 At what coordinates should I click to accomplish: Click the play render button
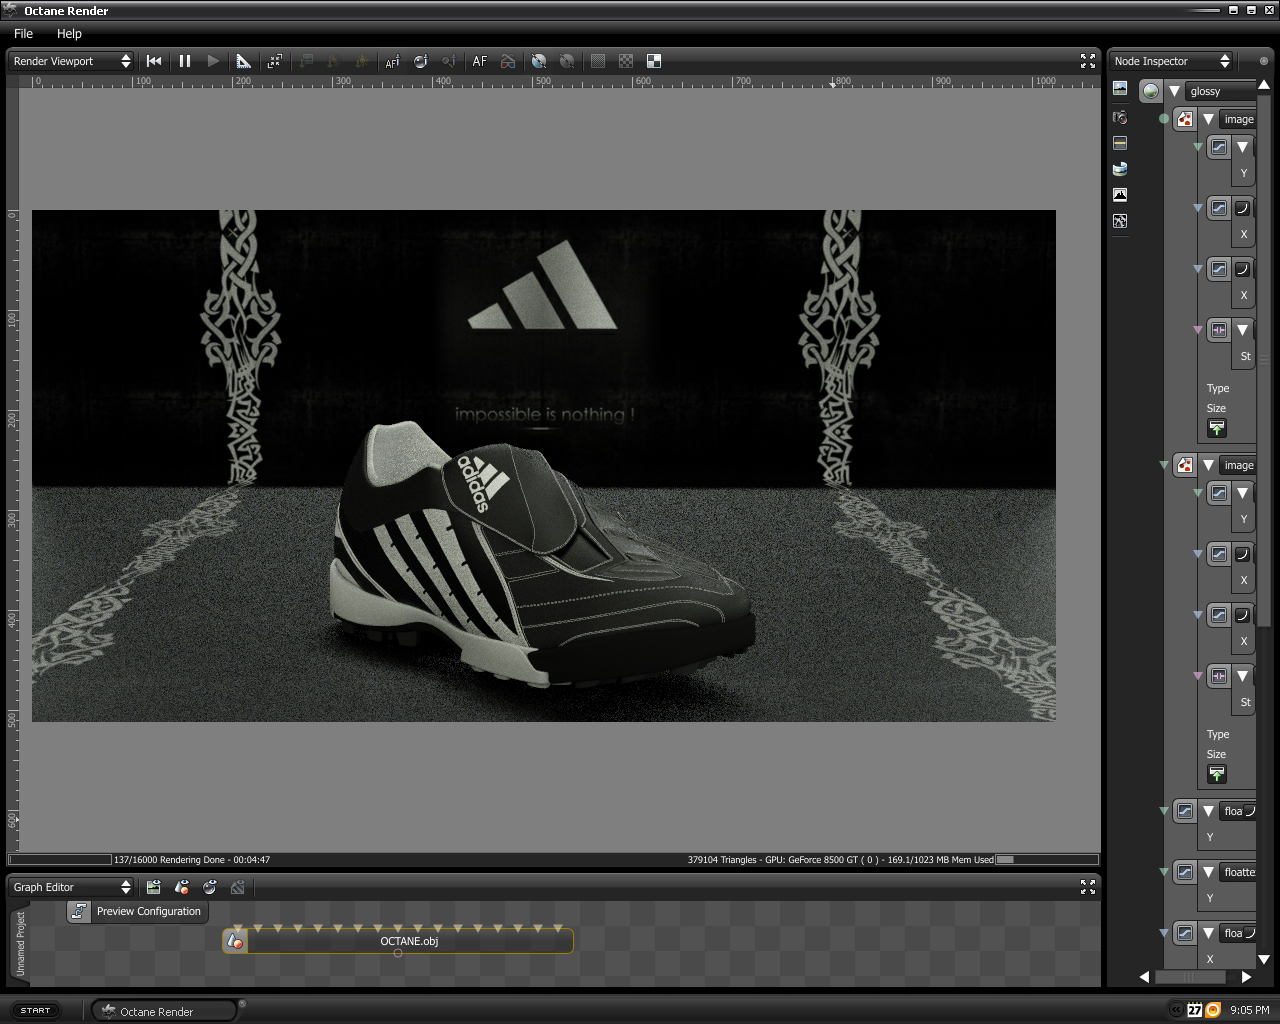pos(213,61)
